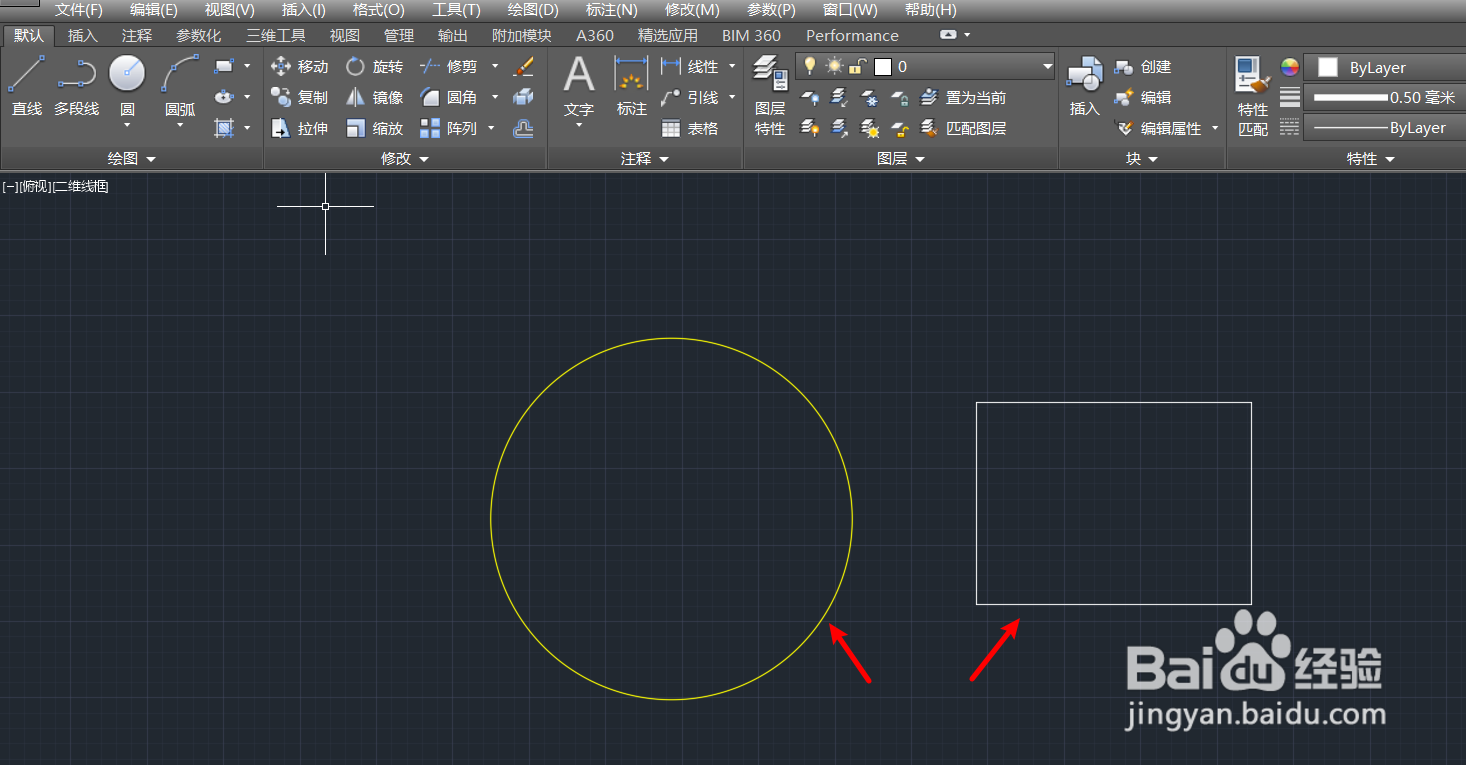Image resolution: width=1466 pixels, height=765 pixels.
Task: Select the 拉伸 stretch tool
Action: click(x=299, y=129)
